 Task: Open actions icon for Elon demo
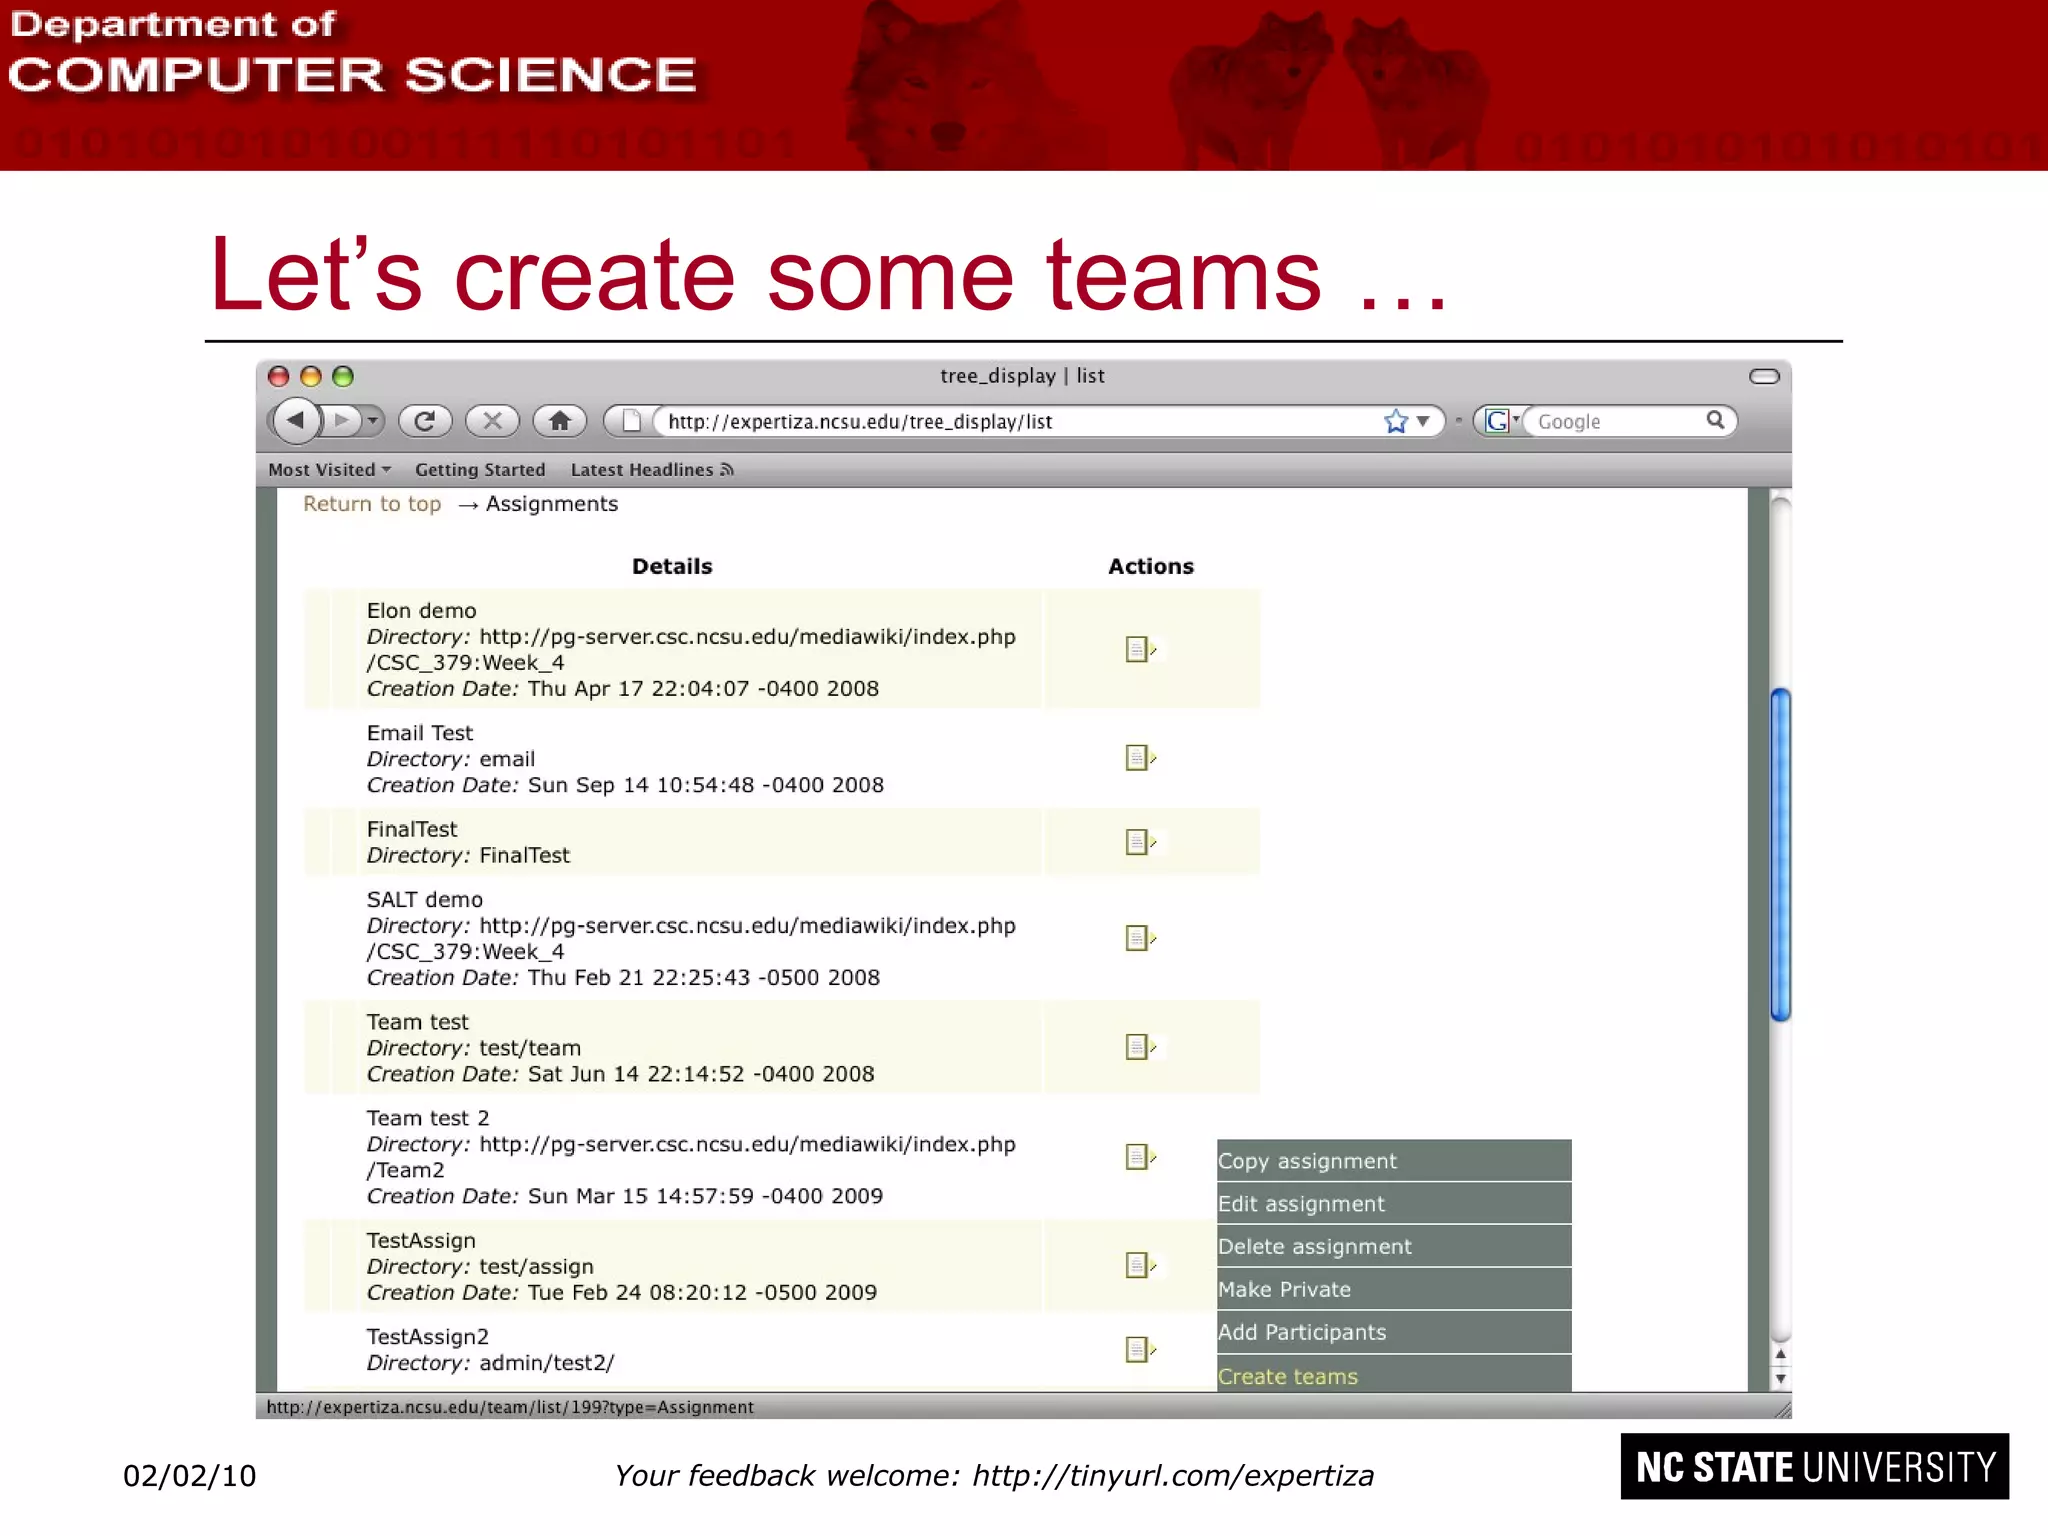(x=1139, y=650)
